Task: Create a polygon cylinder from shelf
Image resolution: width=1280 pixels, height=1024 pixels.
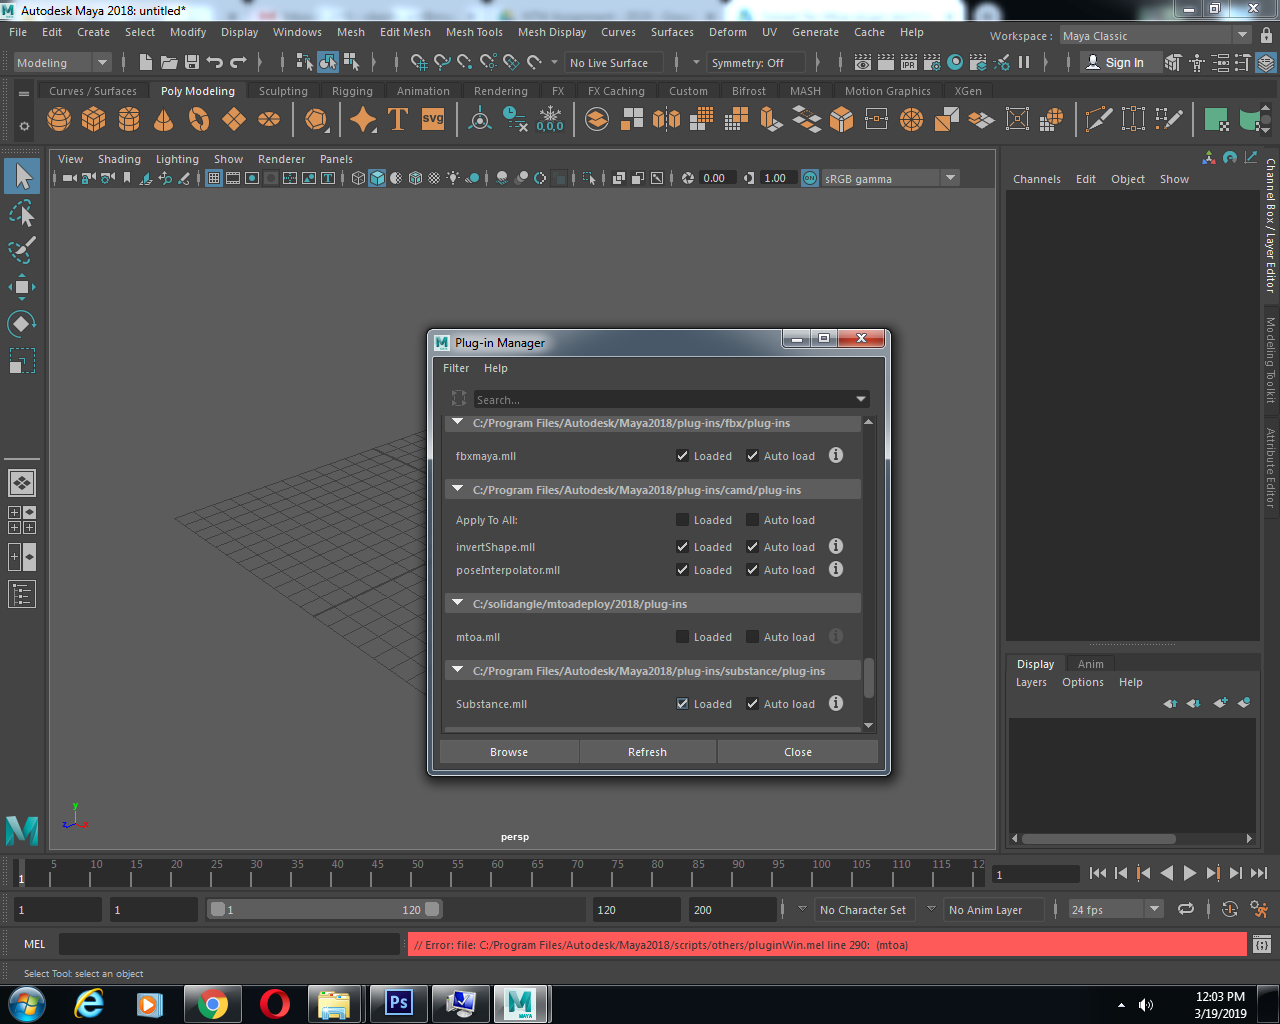Action: tap(129, 120)
